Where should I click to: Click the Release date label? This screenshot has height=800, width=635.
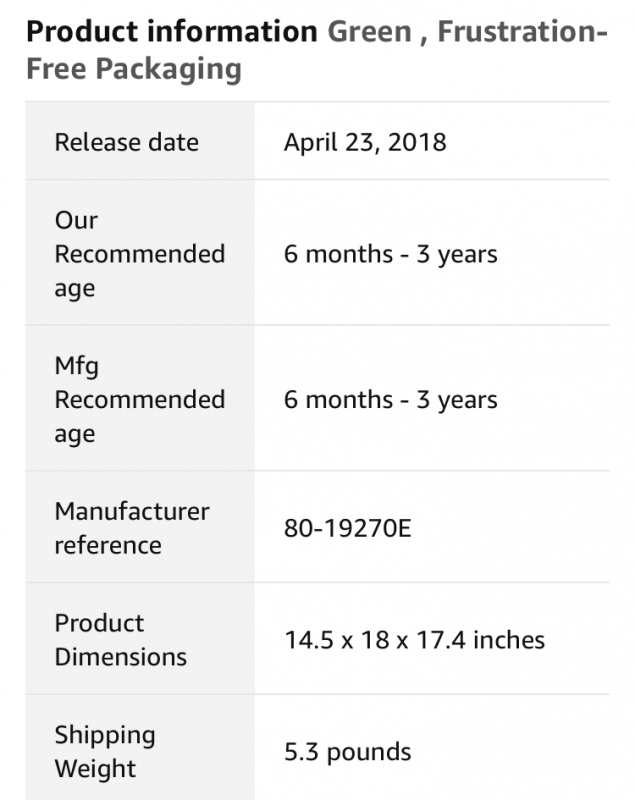tap(126, 142)
